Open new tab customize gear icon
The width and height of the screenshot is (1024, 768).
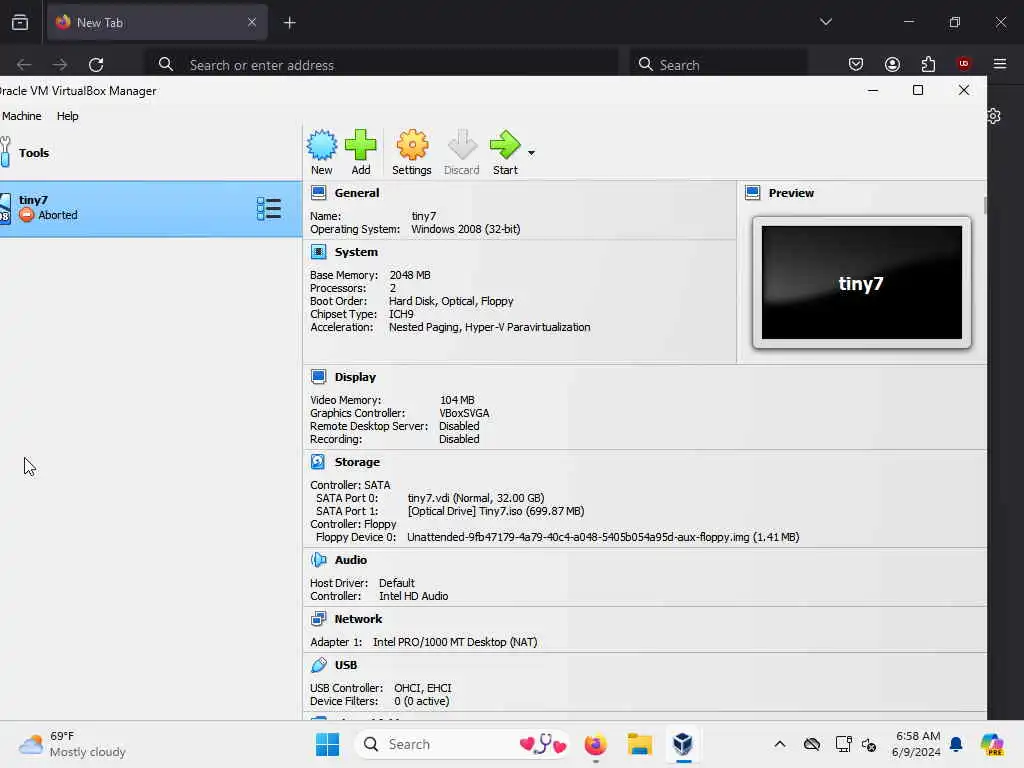tap(995, 116)
